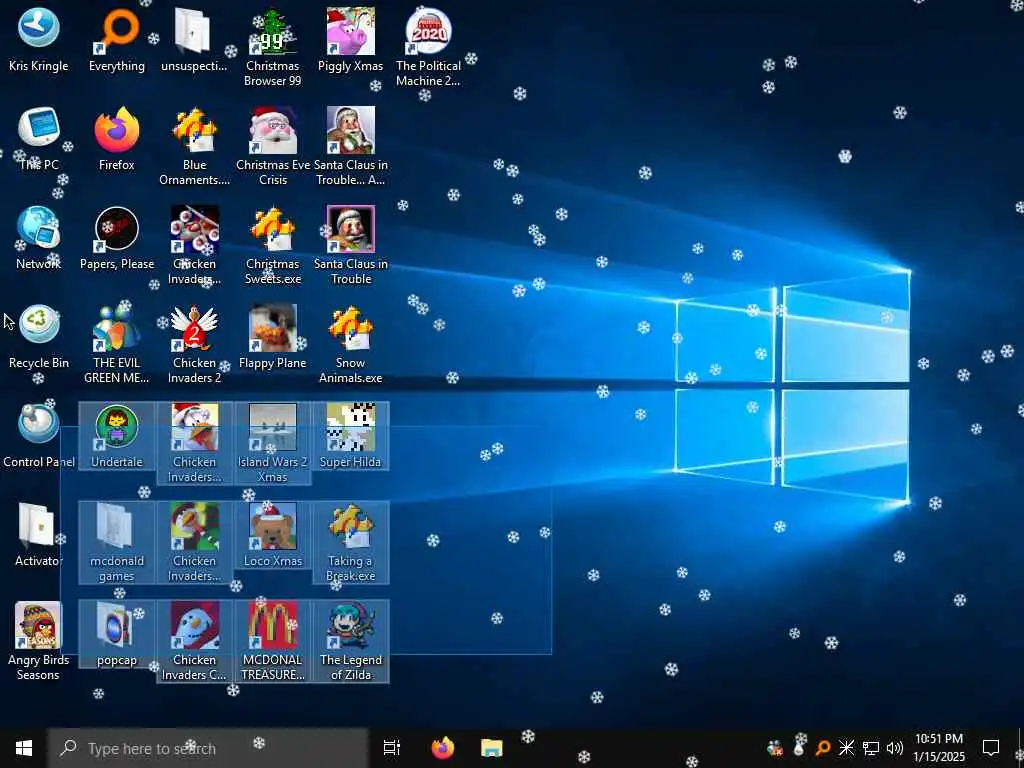
Task: Select Santa Claus in Trouble... A... icon
Action: coord(350,146)
